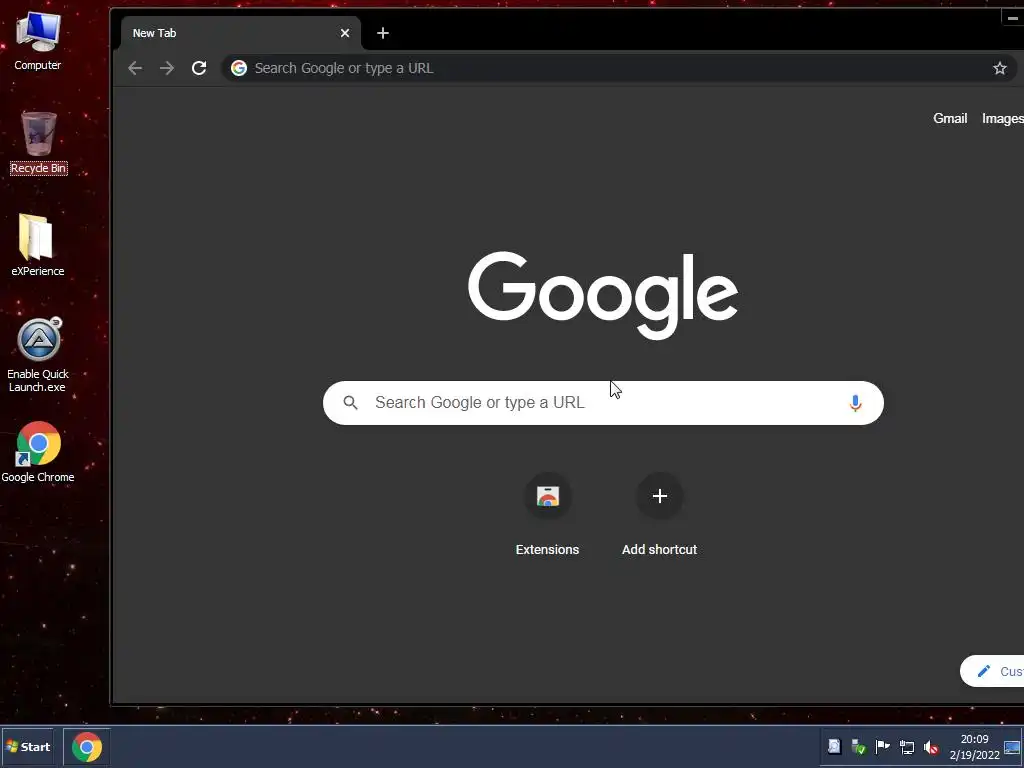
Task: Open the Extensions shortcut tile
Action: (547, 516)
